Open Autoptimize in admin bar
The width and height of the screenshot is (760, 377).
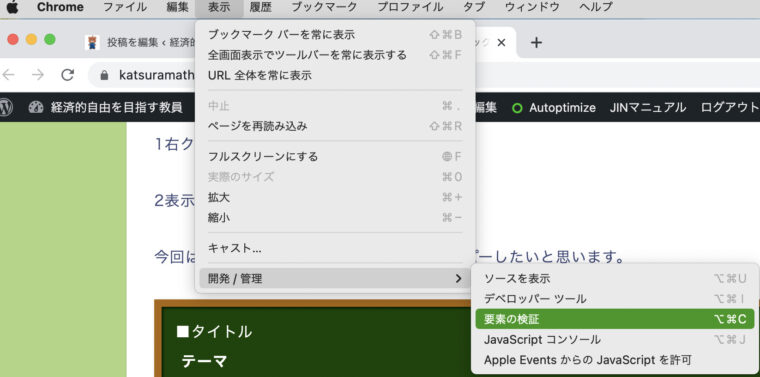[x=562, y=108]
